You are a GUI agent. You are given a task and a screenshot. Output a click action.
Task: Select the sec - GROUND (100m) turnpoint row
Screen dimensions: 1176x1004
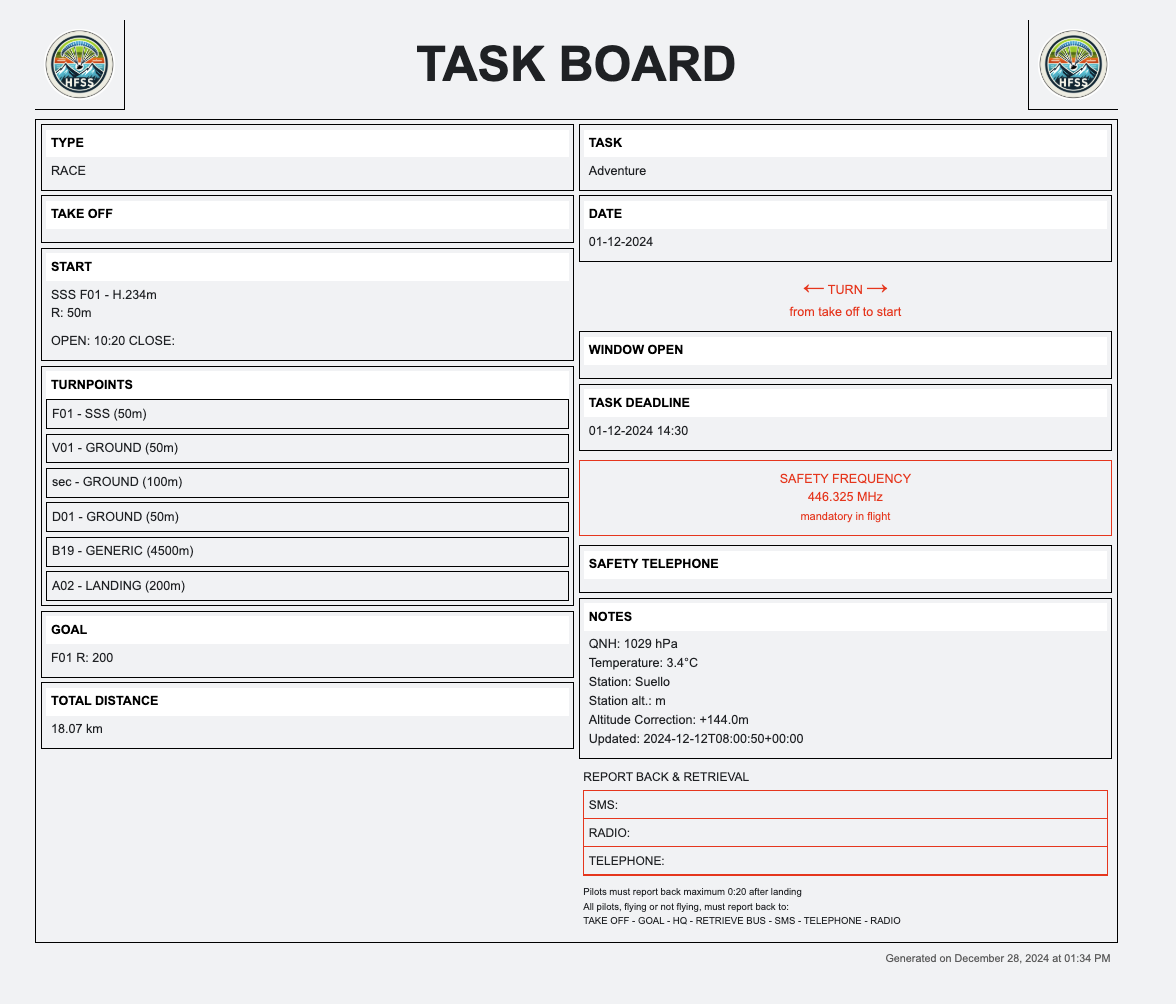[308, 482]
